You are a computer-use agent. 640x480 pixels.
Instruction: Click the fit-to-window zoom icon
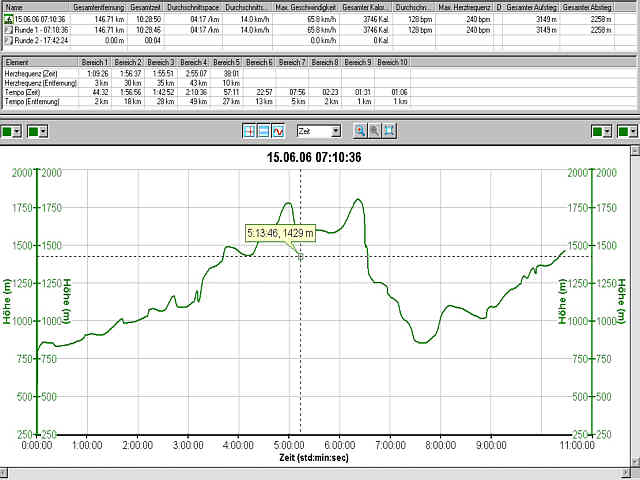tap(389, 131)
